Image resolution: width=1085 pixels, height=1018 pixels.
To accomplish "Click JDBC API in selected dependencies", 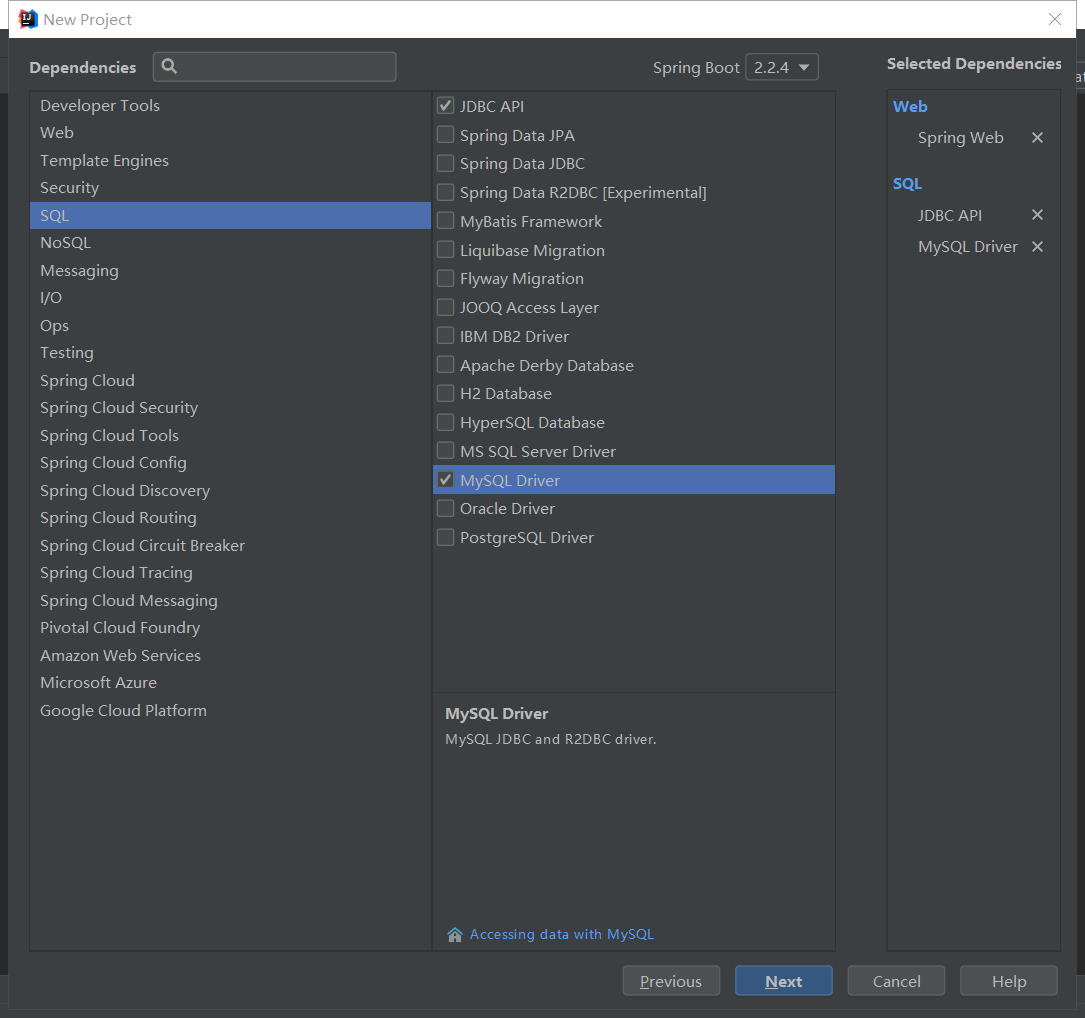I will pos(949,215).
